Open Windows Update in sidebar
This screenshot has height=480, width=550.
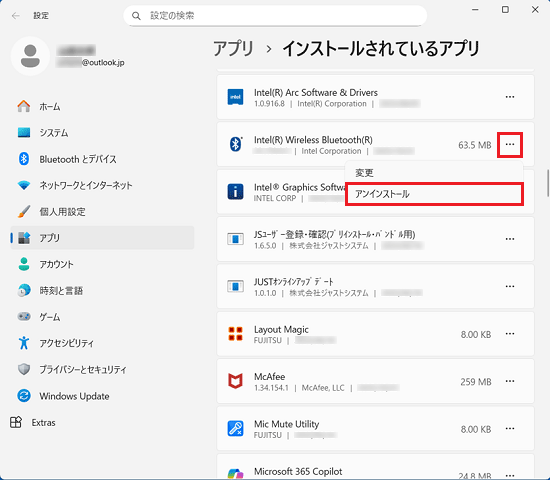(x=102, y=396)
